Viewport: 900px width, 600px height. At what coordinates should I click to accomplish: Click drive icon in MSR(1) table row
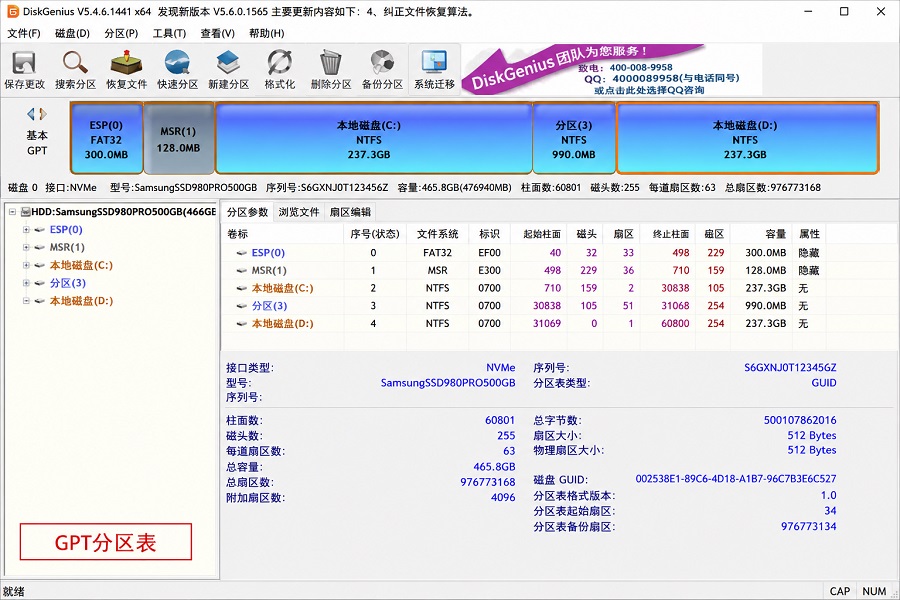tap(242, 270)
